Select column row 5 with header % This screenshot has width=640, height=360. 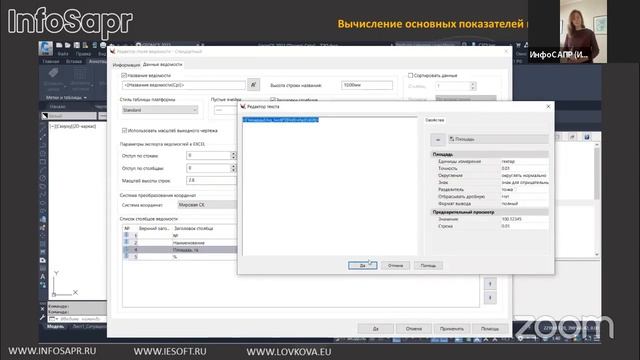[180, 257]
